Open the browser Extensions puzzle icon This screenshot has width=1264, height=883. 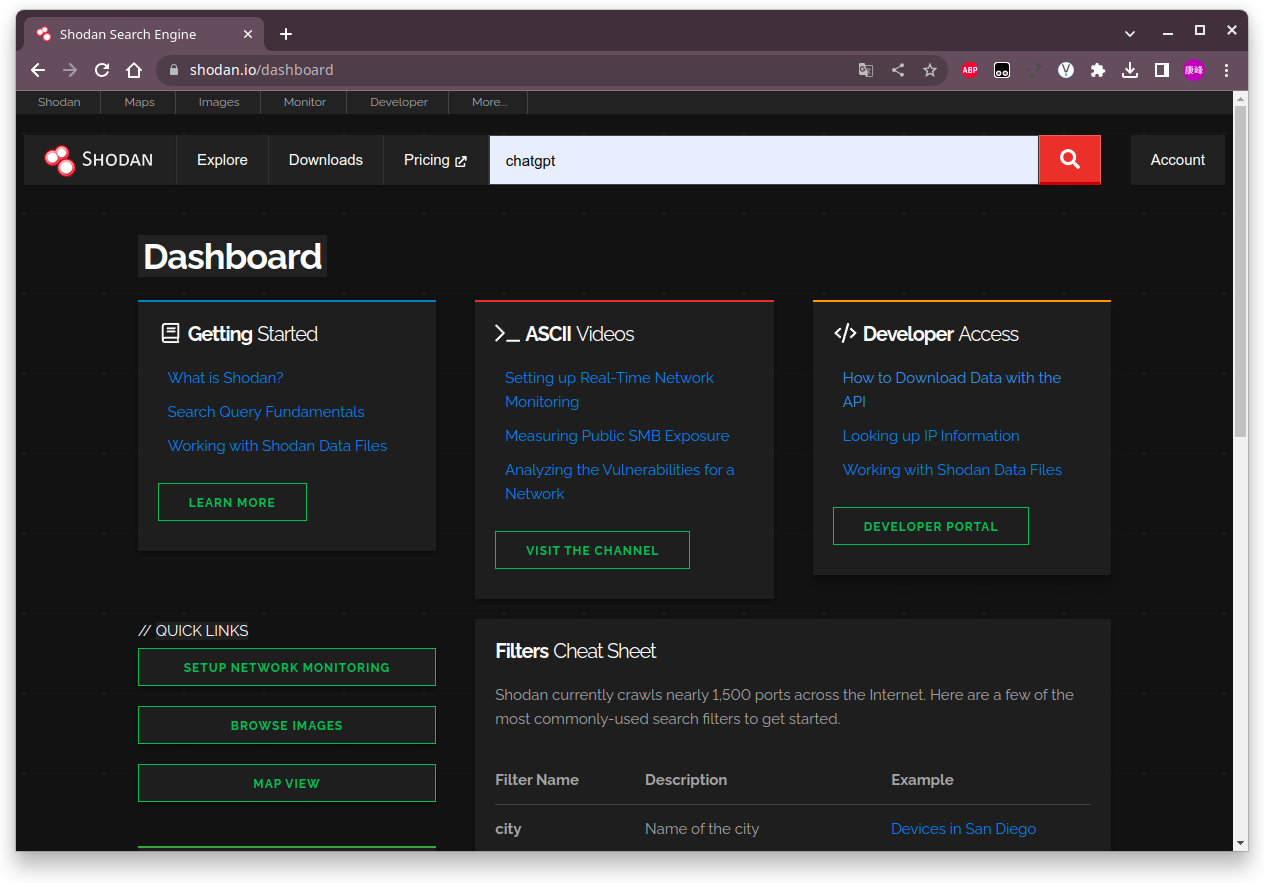point(1098,70)
